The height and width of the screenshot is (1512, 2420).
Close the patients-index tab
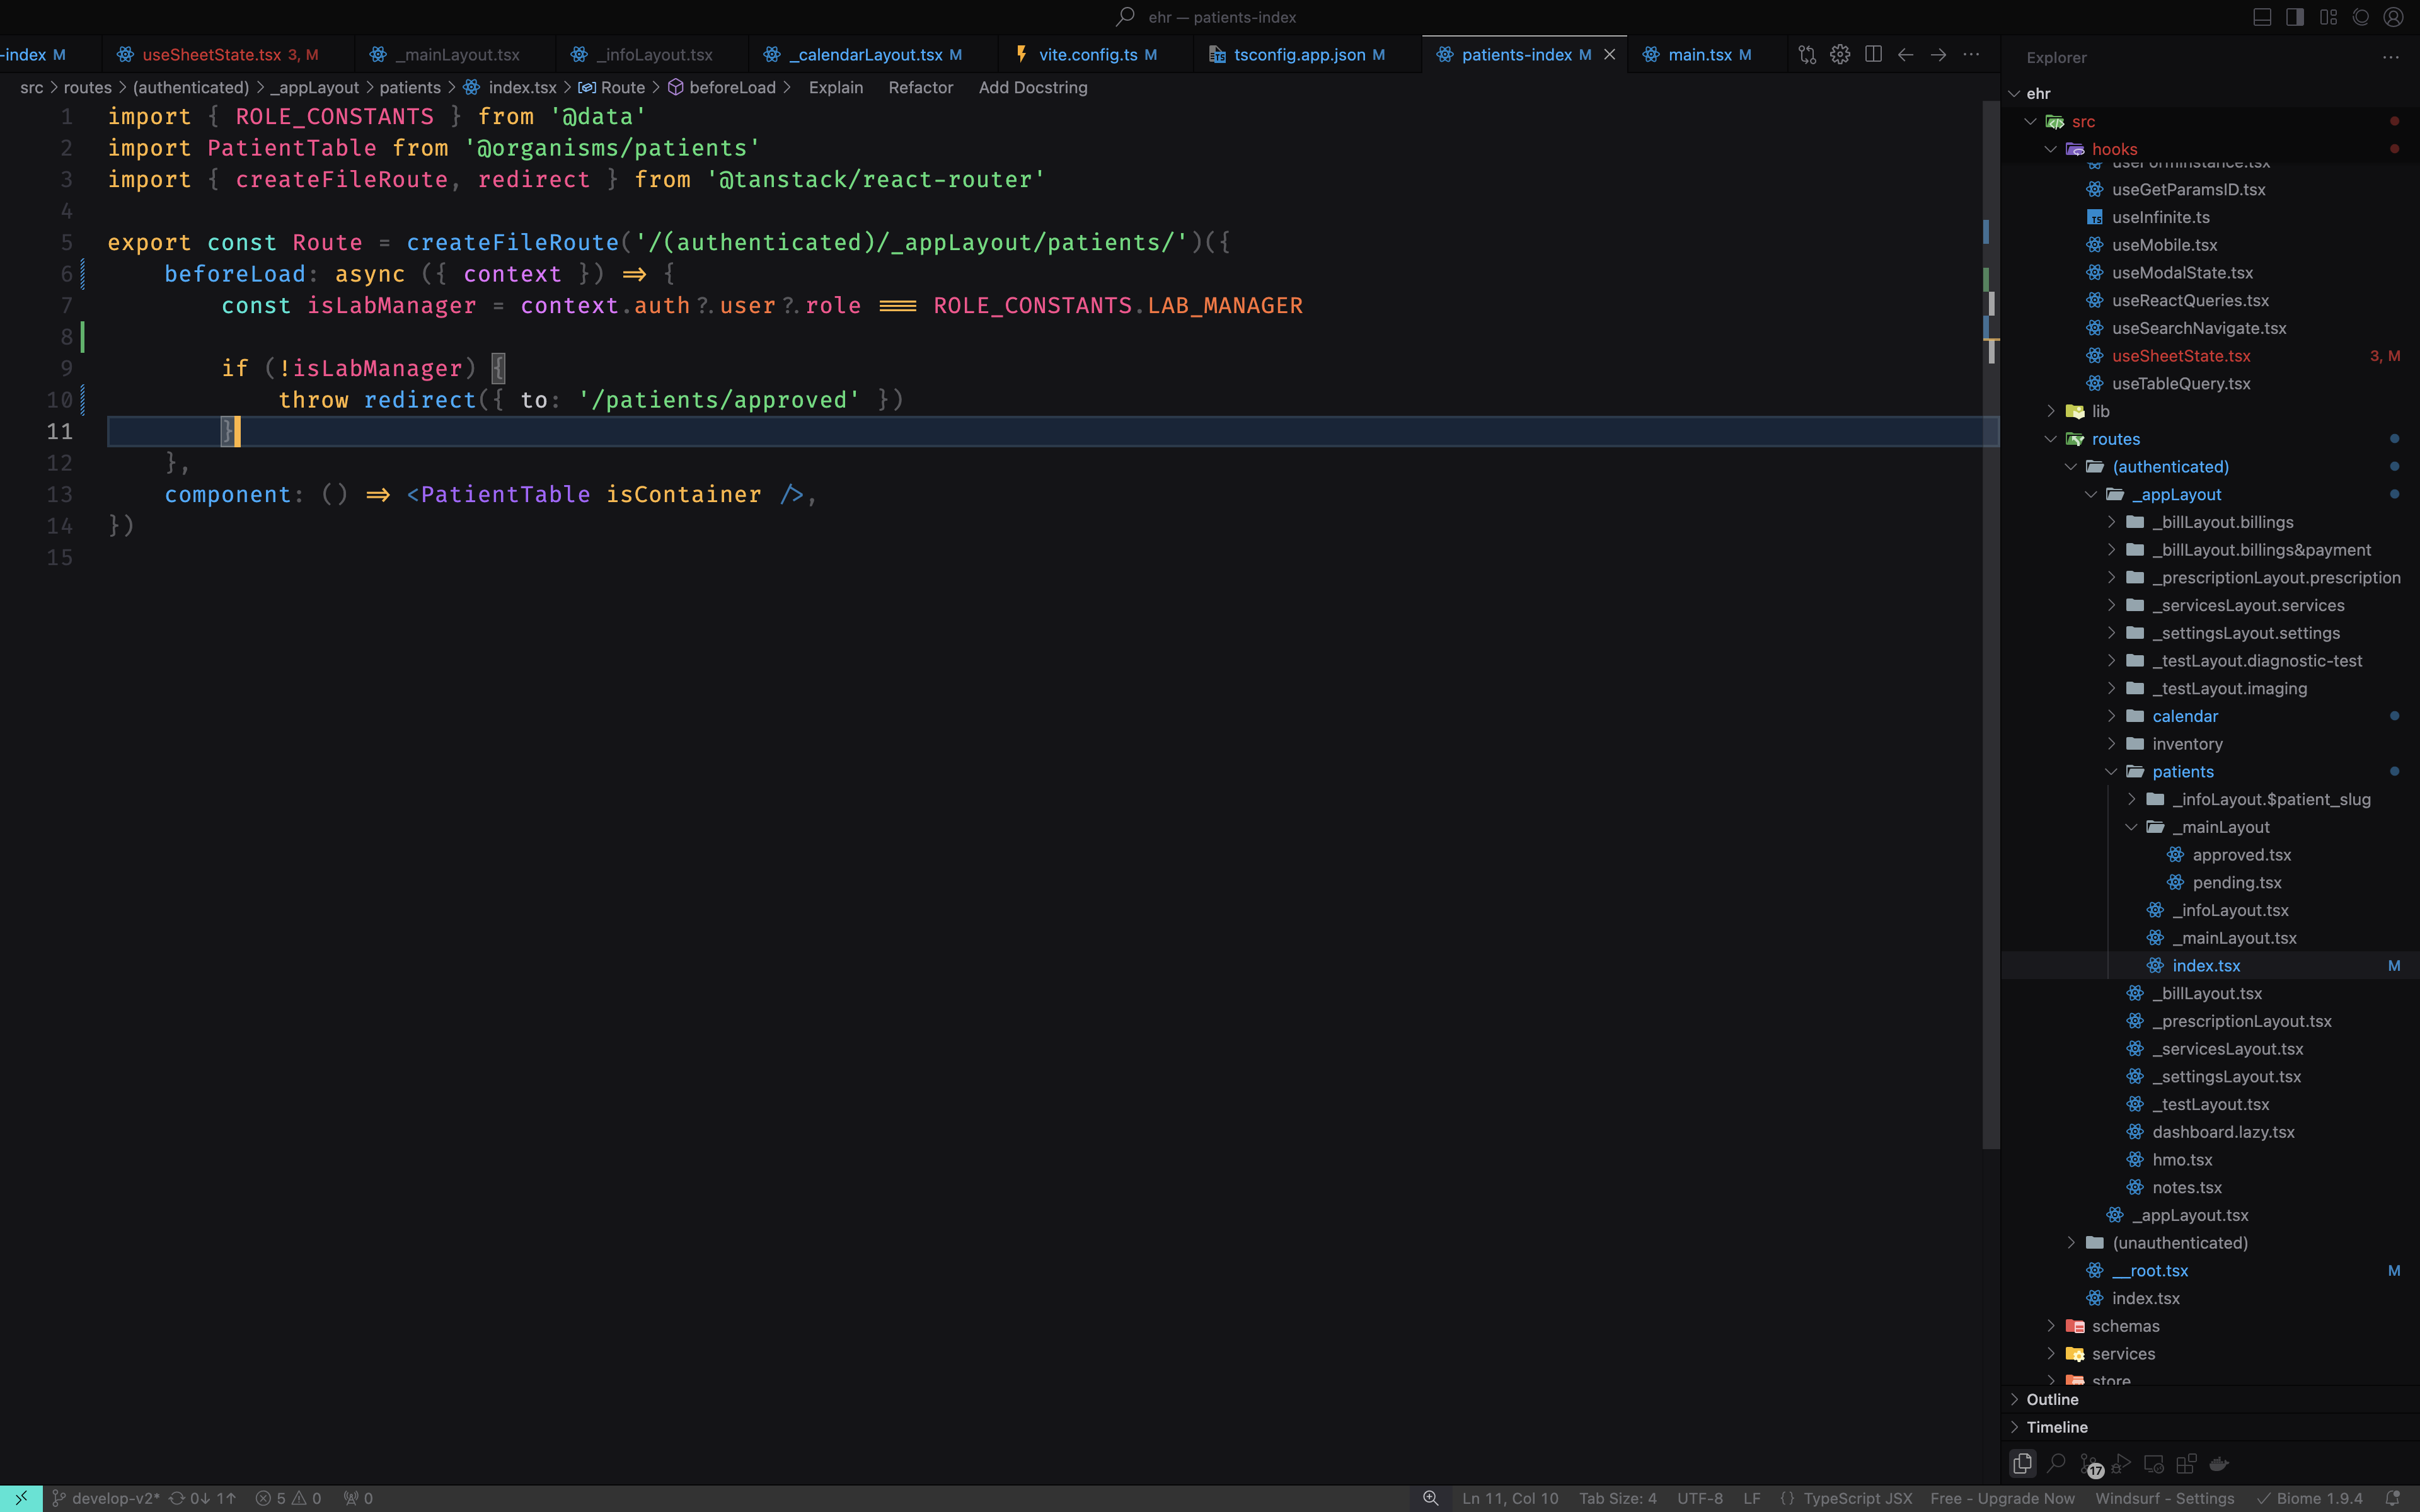(x=1609, y=55)
